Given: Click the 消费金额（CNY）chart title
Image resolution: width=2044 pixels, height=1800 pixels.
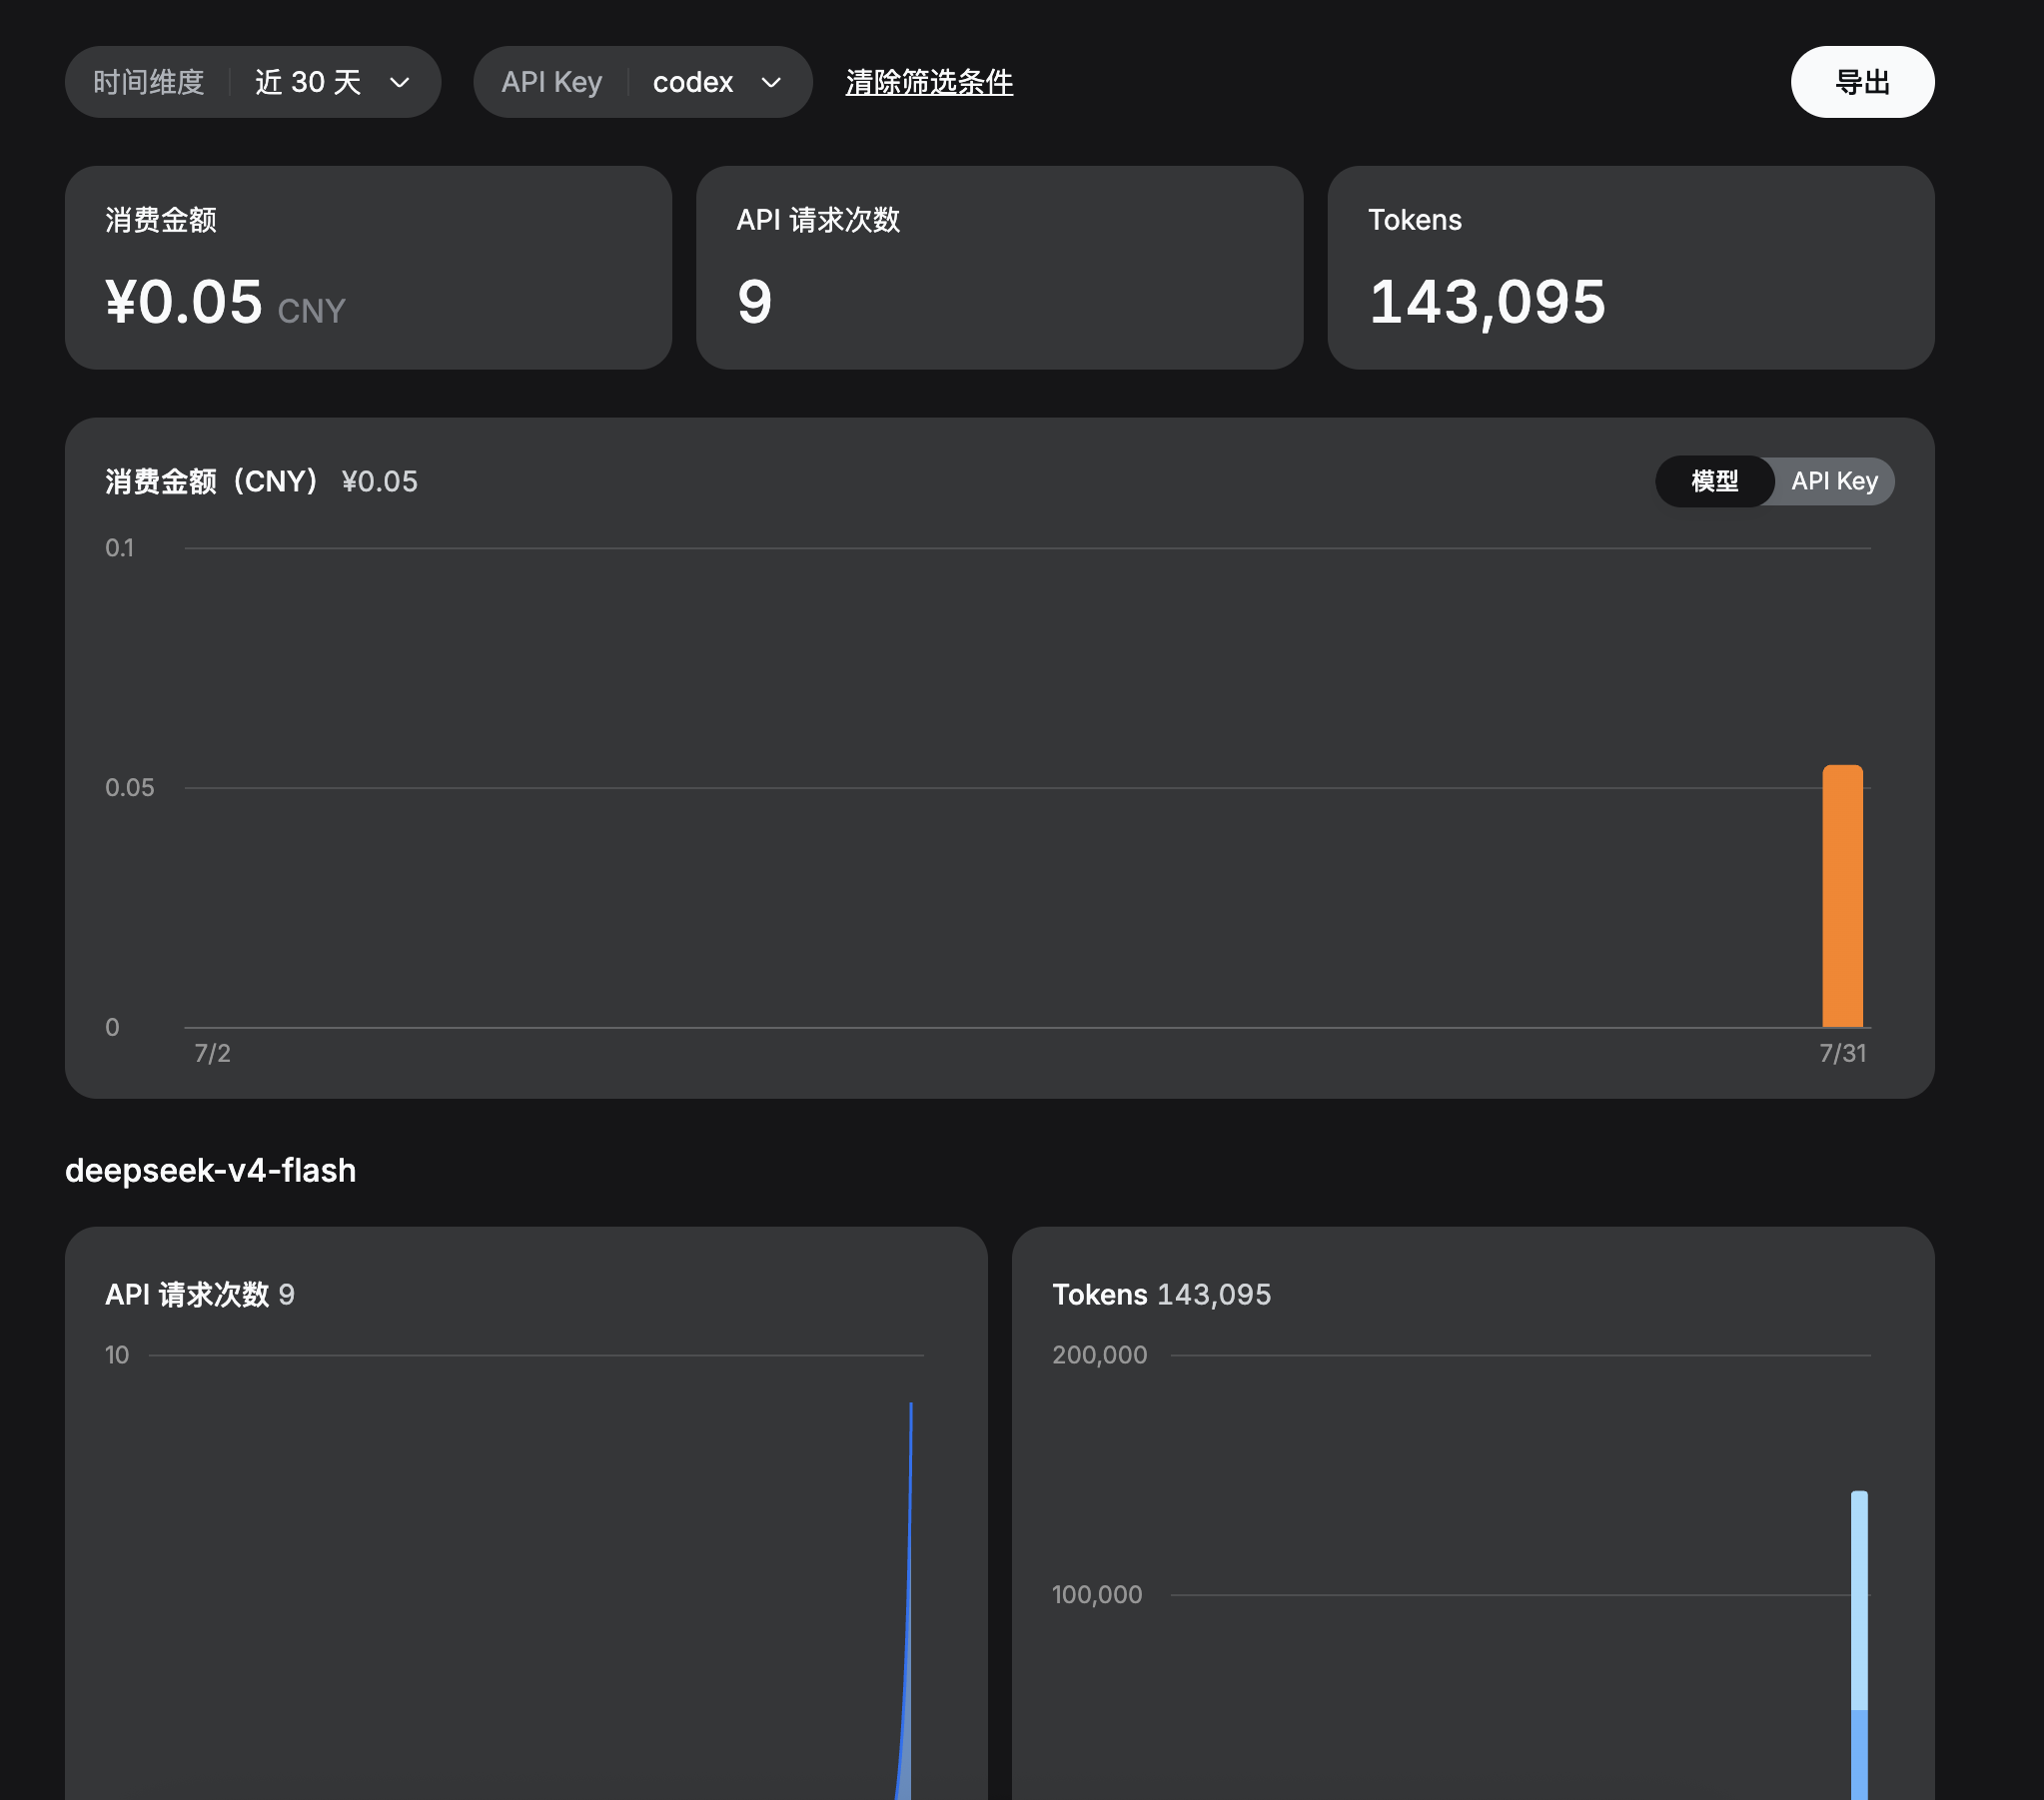Looking at the screenshot, I should pos(212,481).
